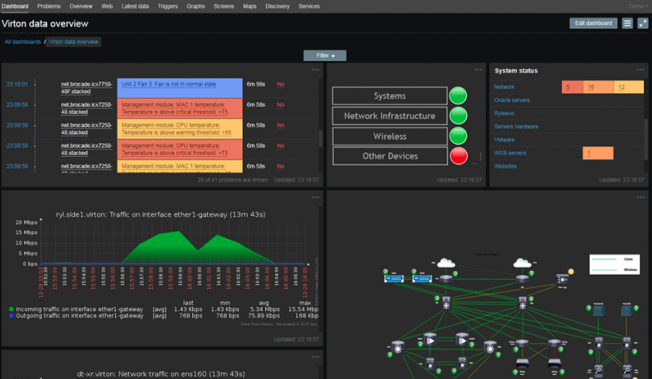
Task: Open System status widget three-dot menu
Action: [640, 70]
